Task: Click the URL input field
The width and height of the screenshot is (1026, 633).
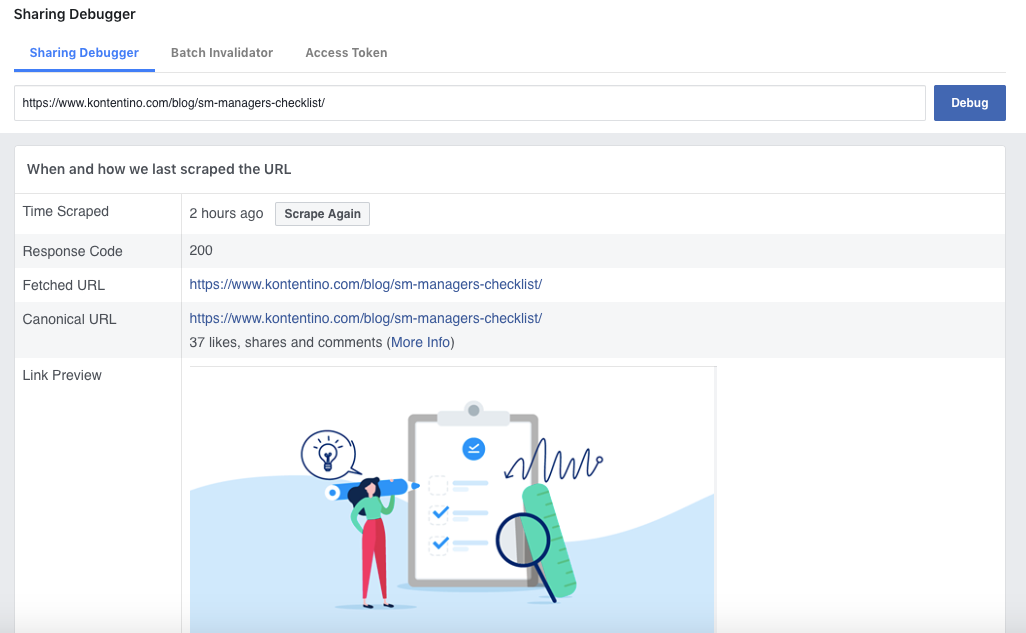Action: 469,102
